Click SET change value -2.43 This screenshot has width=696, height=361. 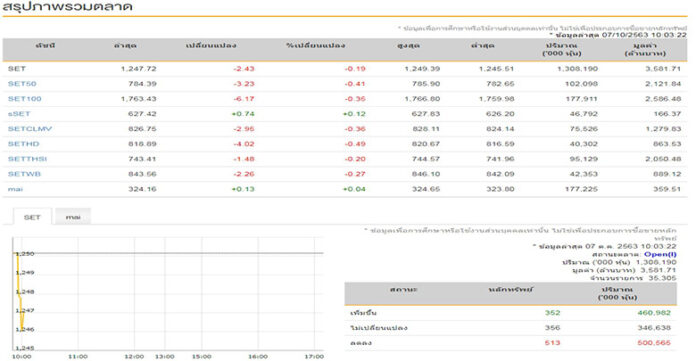coord(244,68)
